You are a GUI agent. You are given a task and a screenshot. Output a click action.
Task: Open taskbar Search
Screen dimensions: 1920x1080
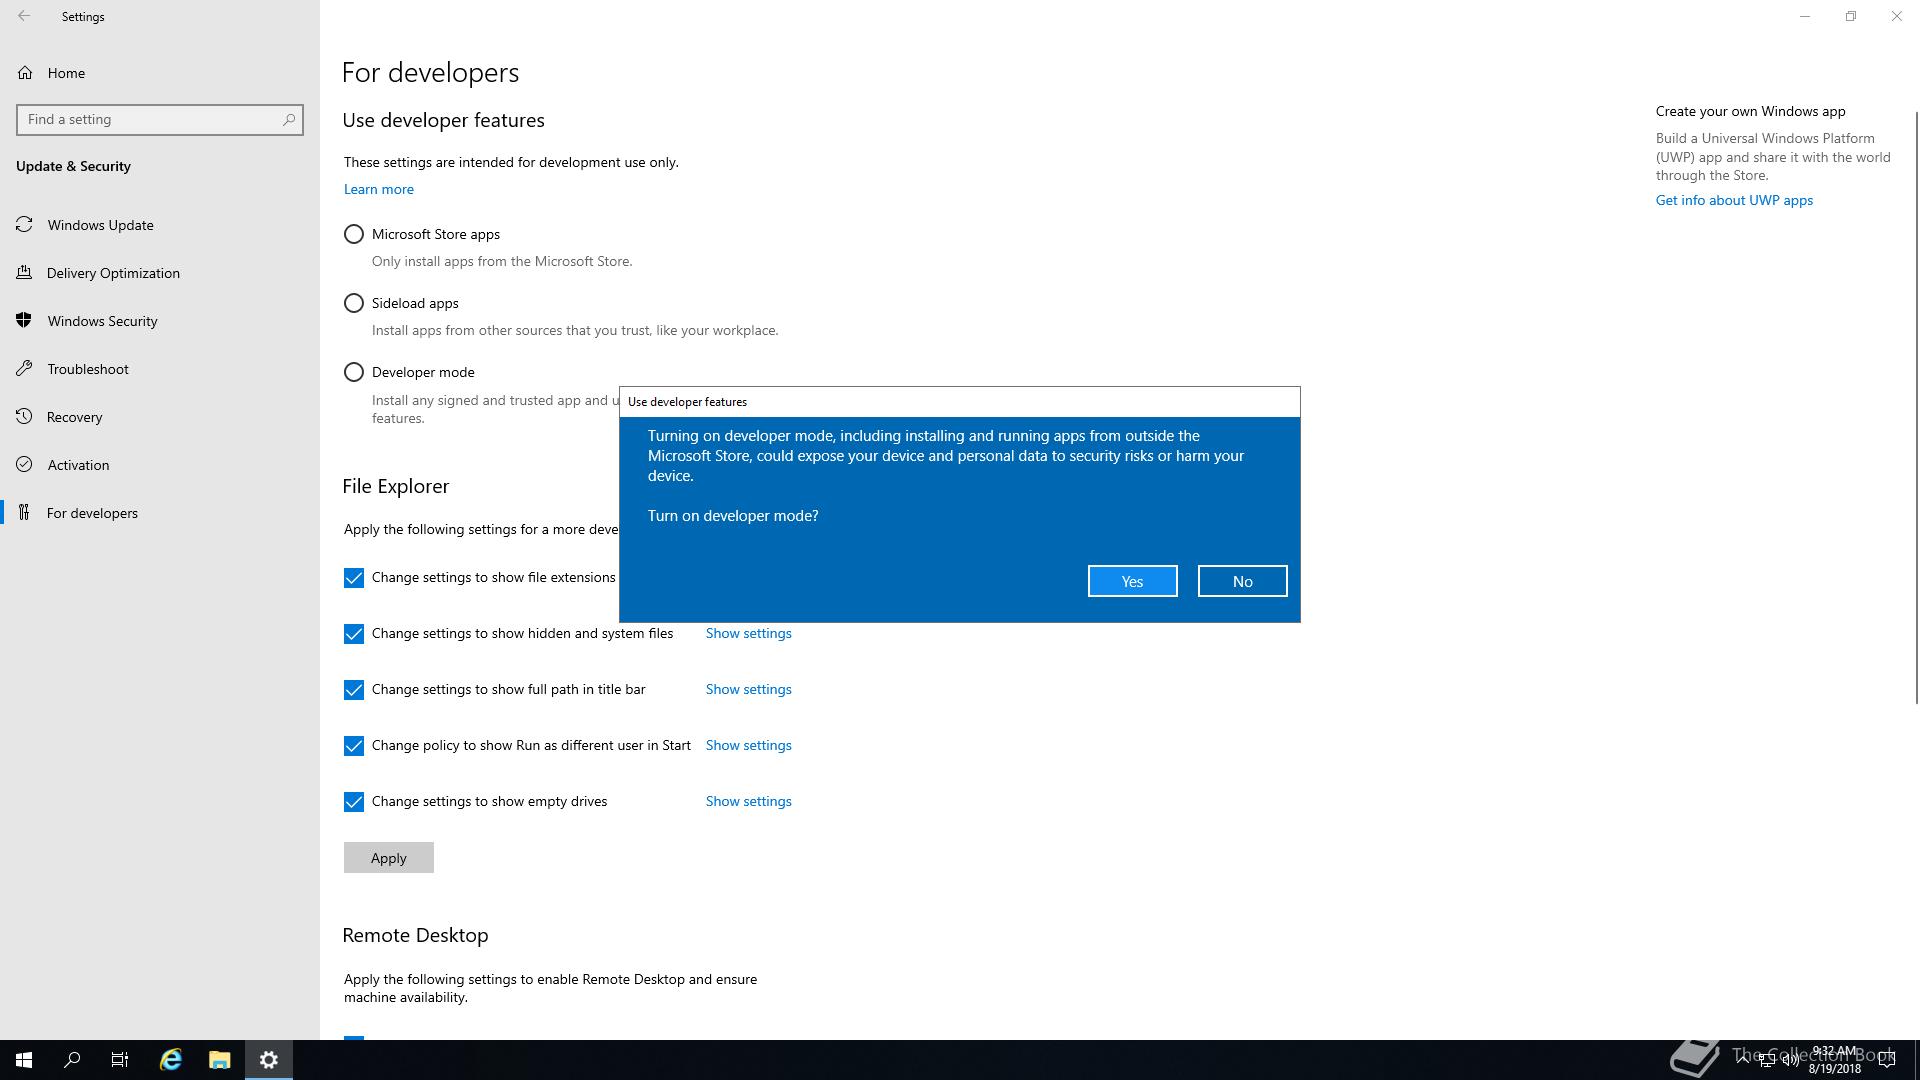pos(72,1060)
